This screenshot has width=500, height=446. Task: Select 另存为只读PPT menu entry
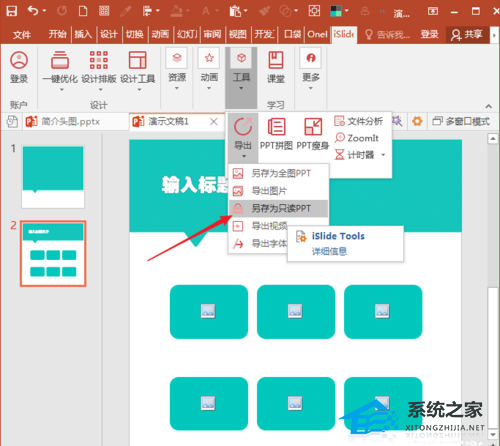278,208
